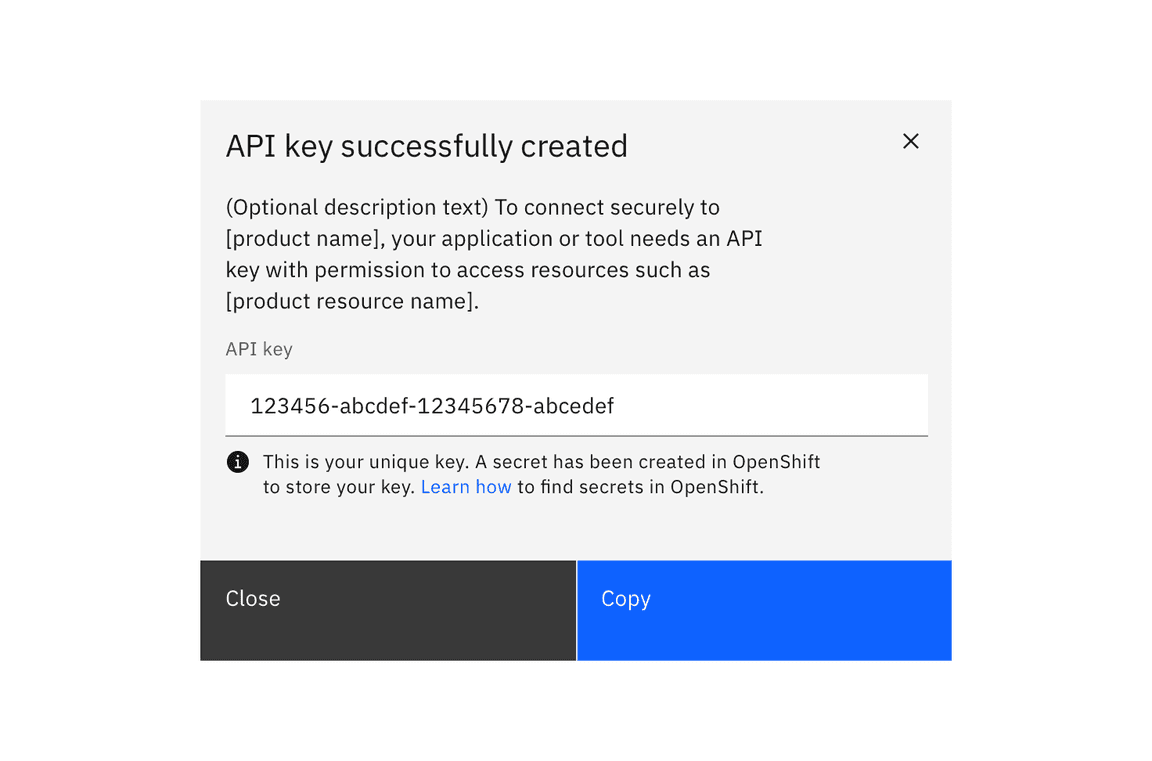Open the Learn how link

coord(466,487)
